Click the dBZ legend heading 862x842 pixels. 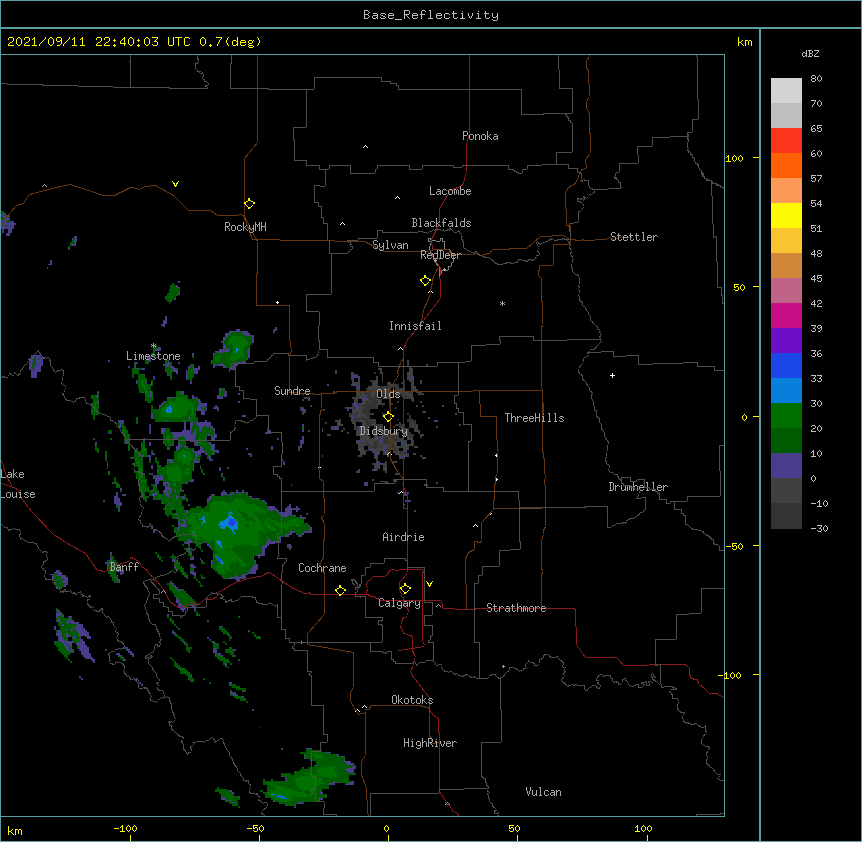[x=810, y=53]
